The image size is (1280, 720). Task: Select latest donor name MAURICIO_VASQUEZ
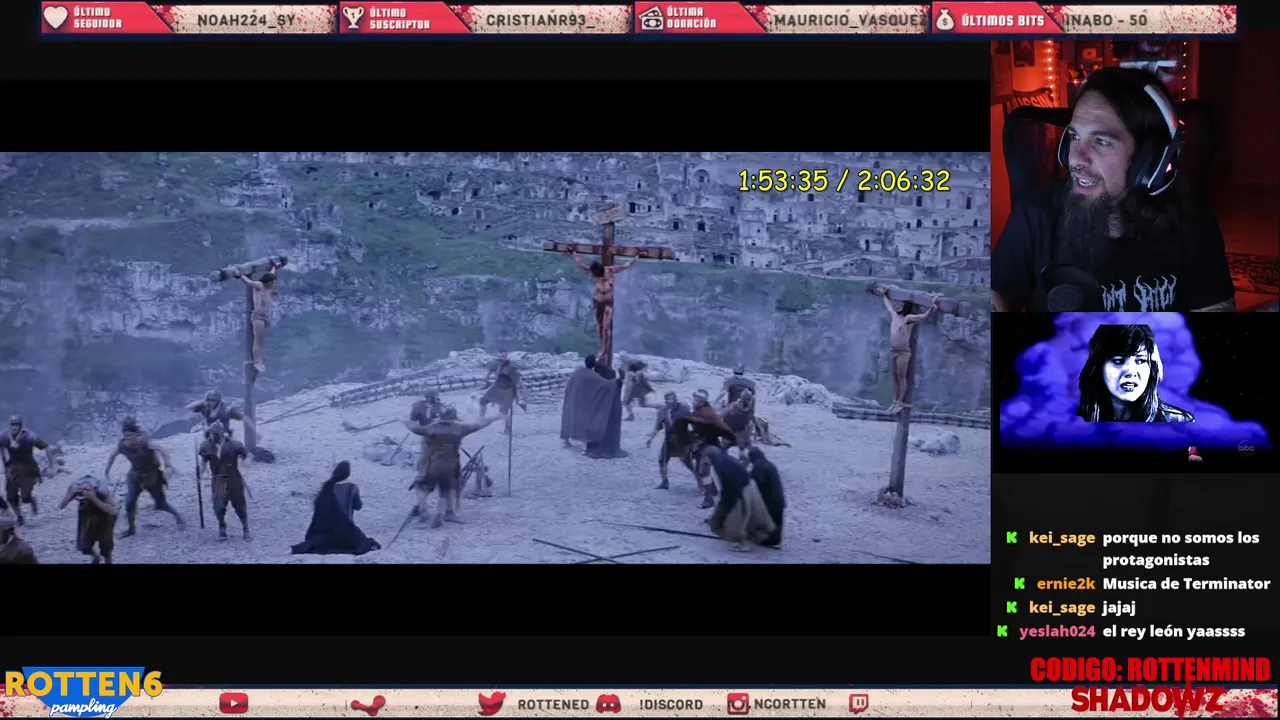pyautogui.click(x=850, y=20)
